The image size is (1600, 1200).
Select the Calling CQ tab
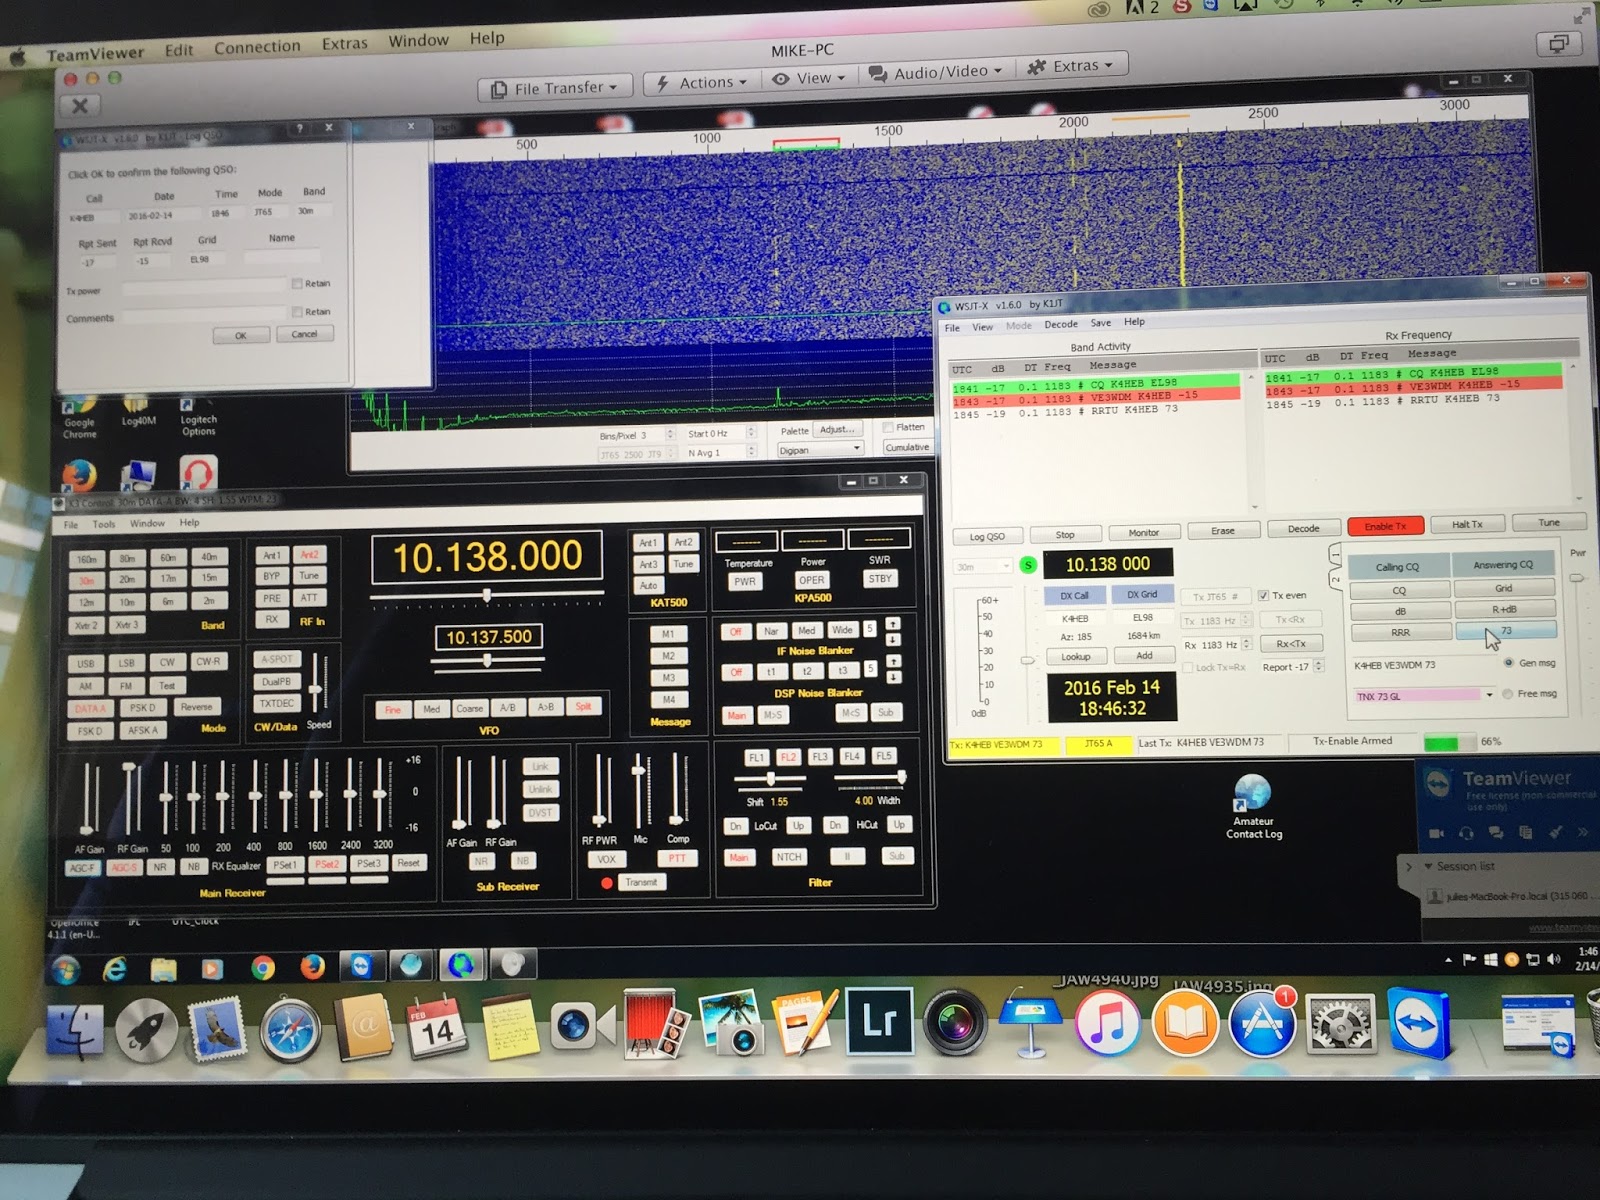coord(1397,567)
